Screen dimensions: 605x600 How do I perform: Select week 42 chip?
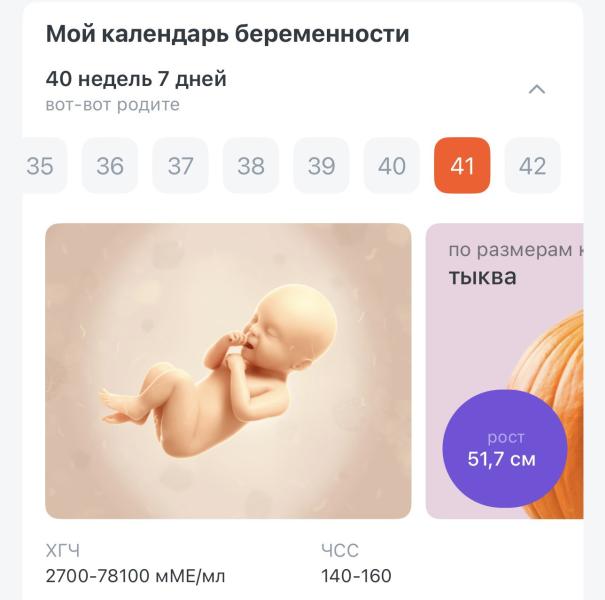[x=532, y=165]
